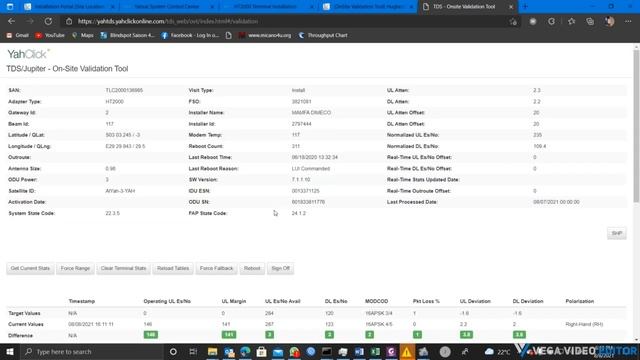Switch to the HT2000 Terminal Installation tab
This screenshot has width=640, height=360.
(x=268, y=7)
